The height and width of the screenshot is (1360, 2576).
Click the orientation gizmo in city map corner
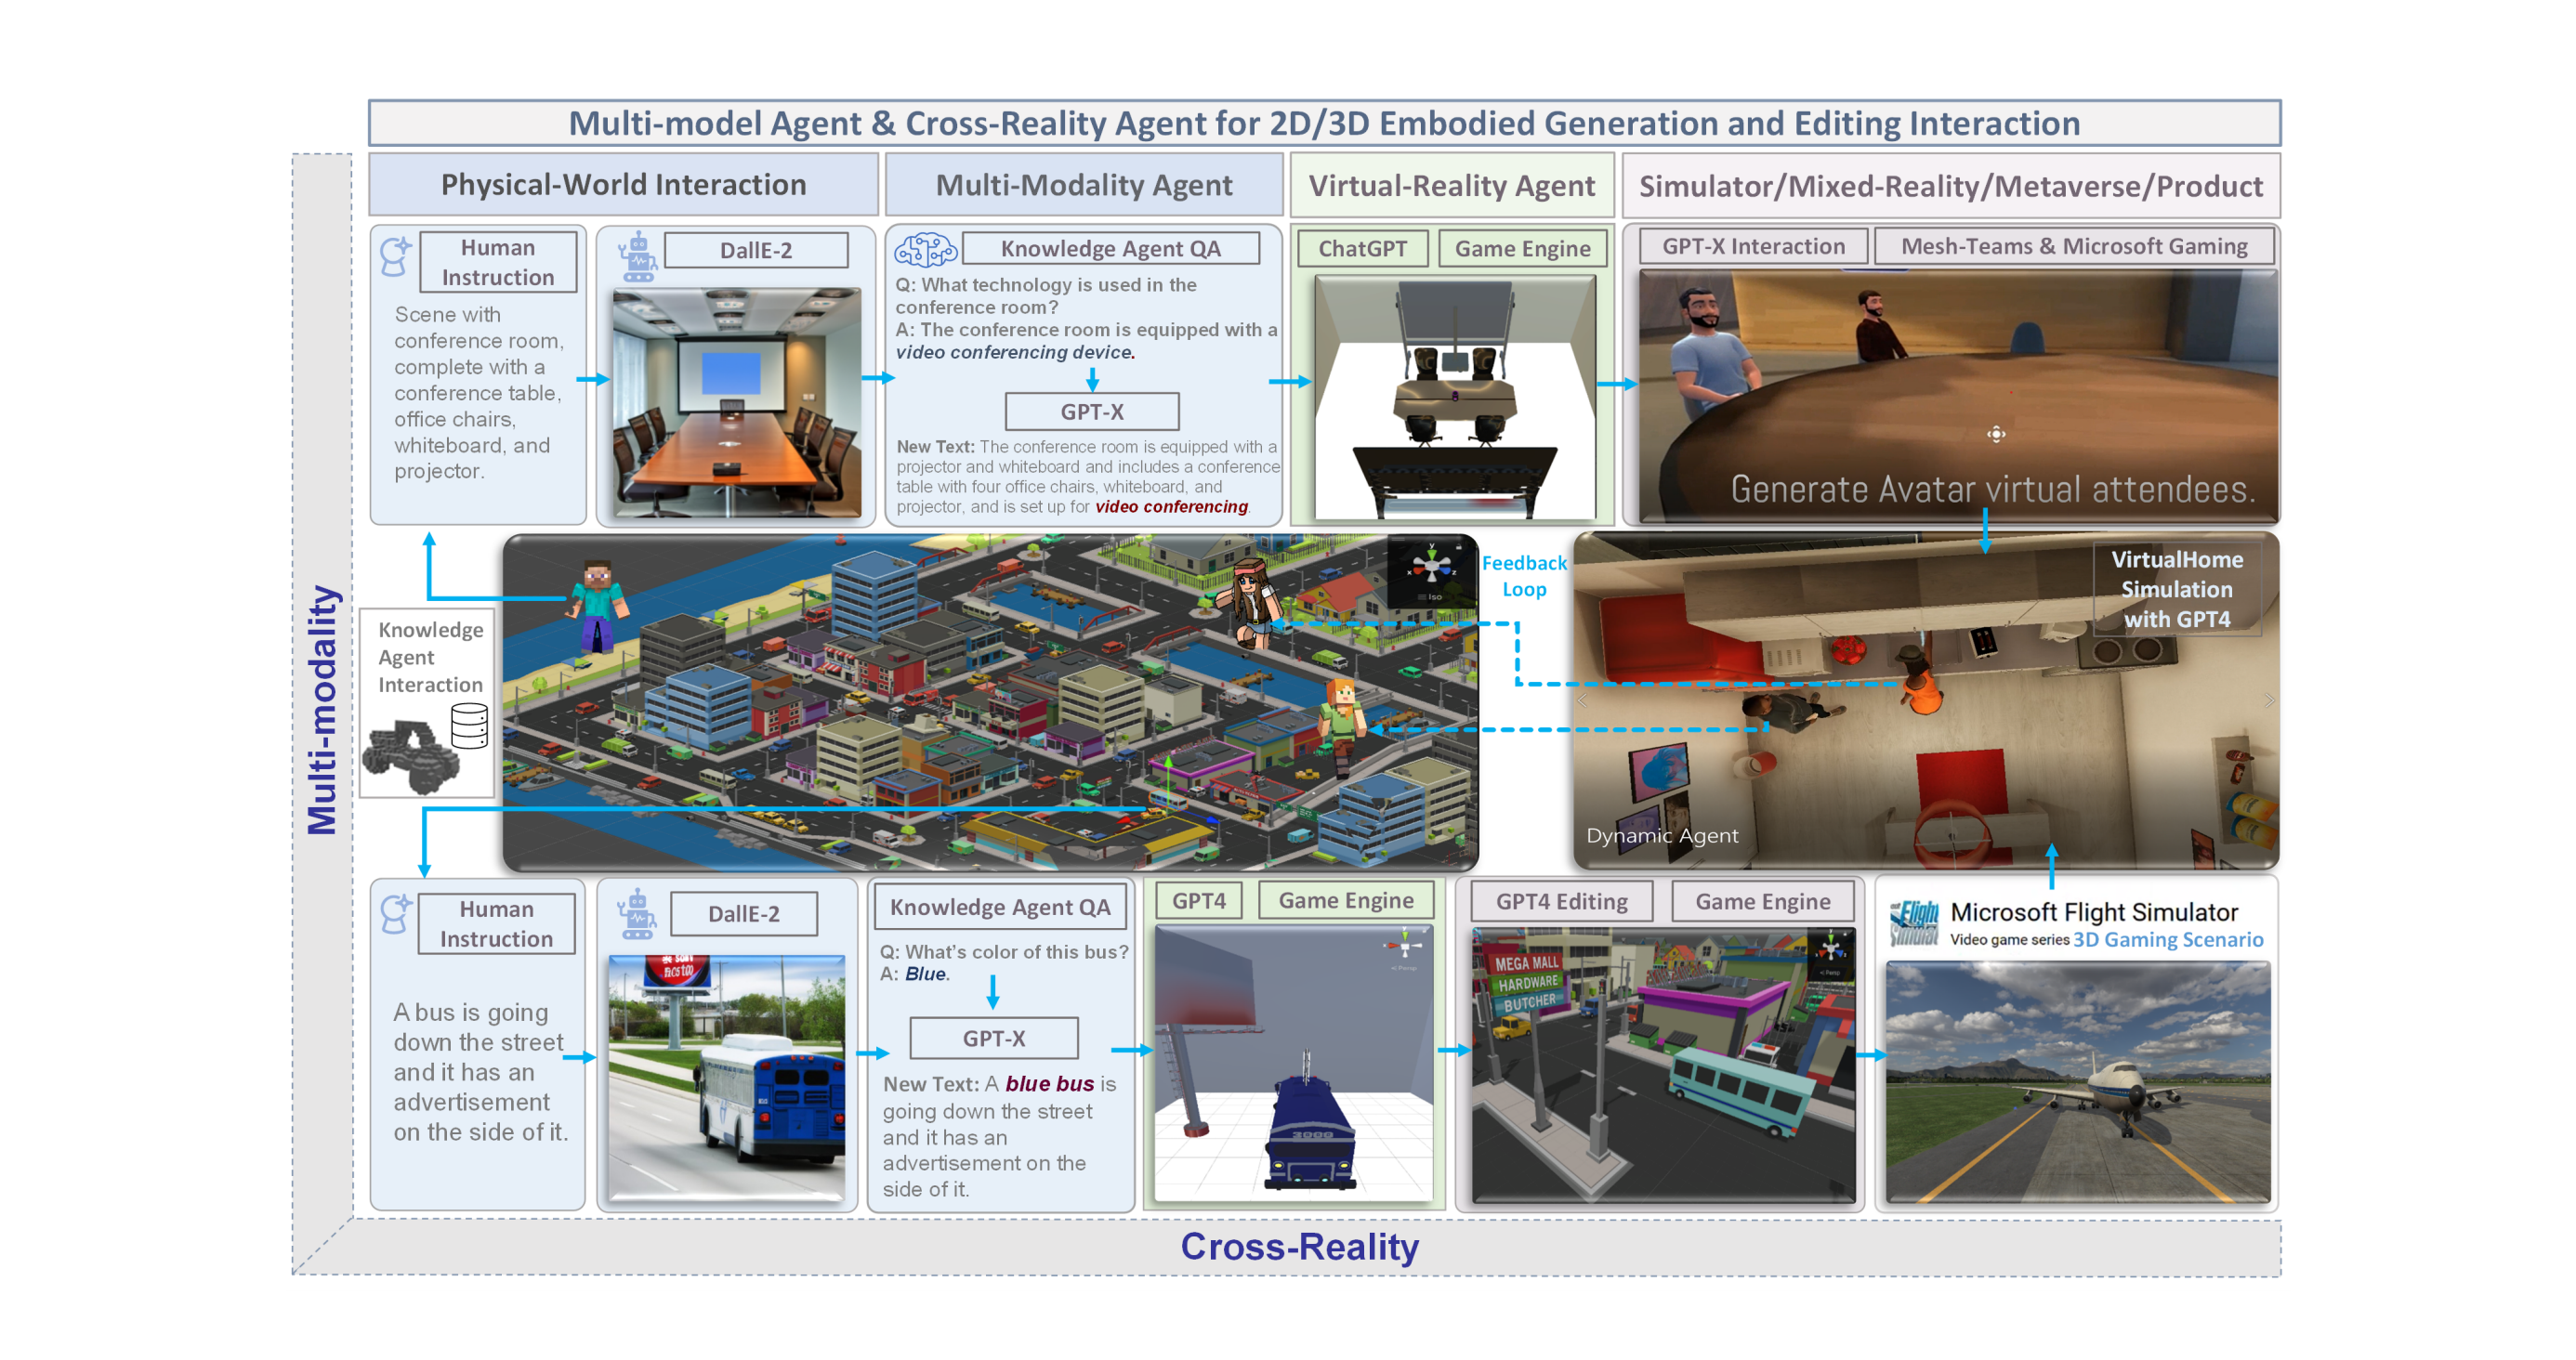[x=1431, y=568]
